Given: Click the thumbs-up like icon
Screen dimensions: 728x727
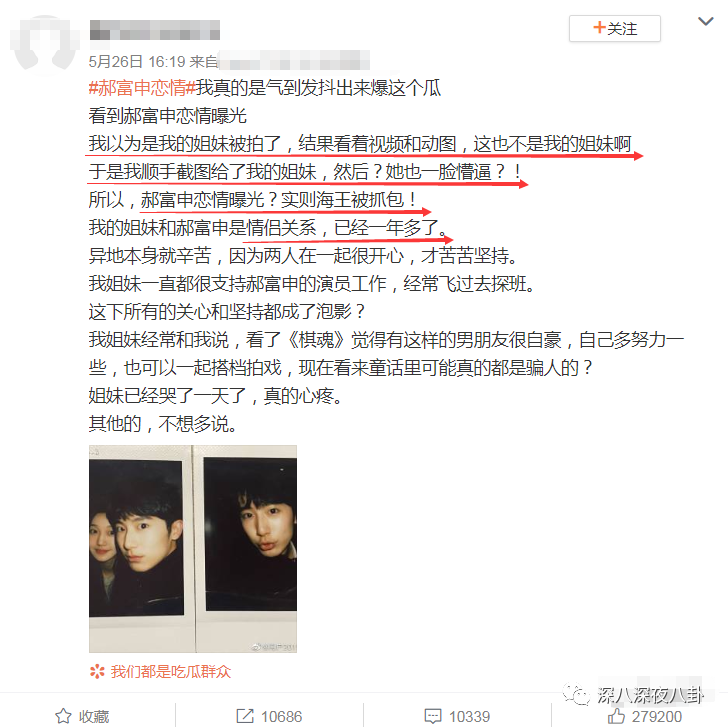Looking at the screenshot, I should (616, 716).
